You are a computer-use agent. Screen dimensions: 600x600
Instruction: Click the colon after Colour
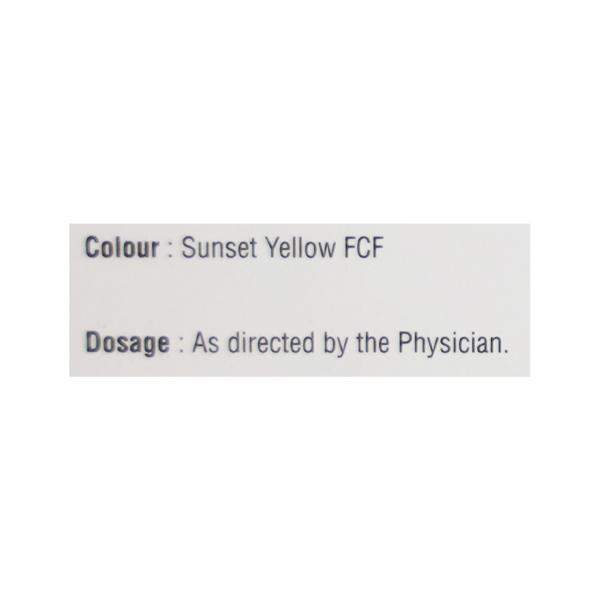click(x=170, y=250)
